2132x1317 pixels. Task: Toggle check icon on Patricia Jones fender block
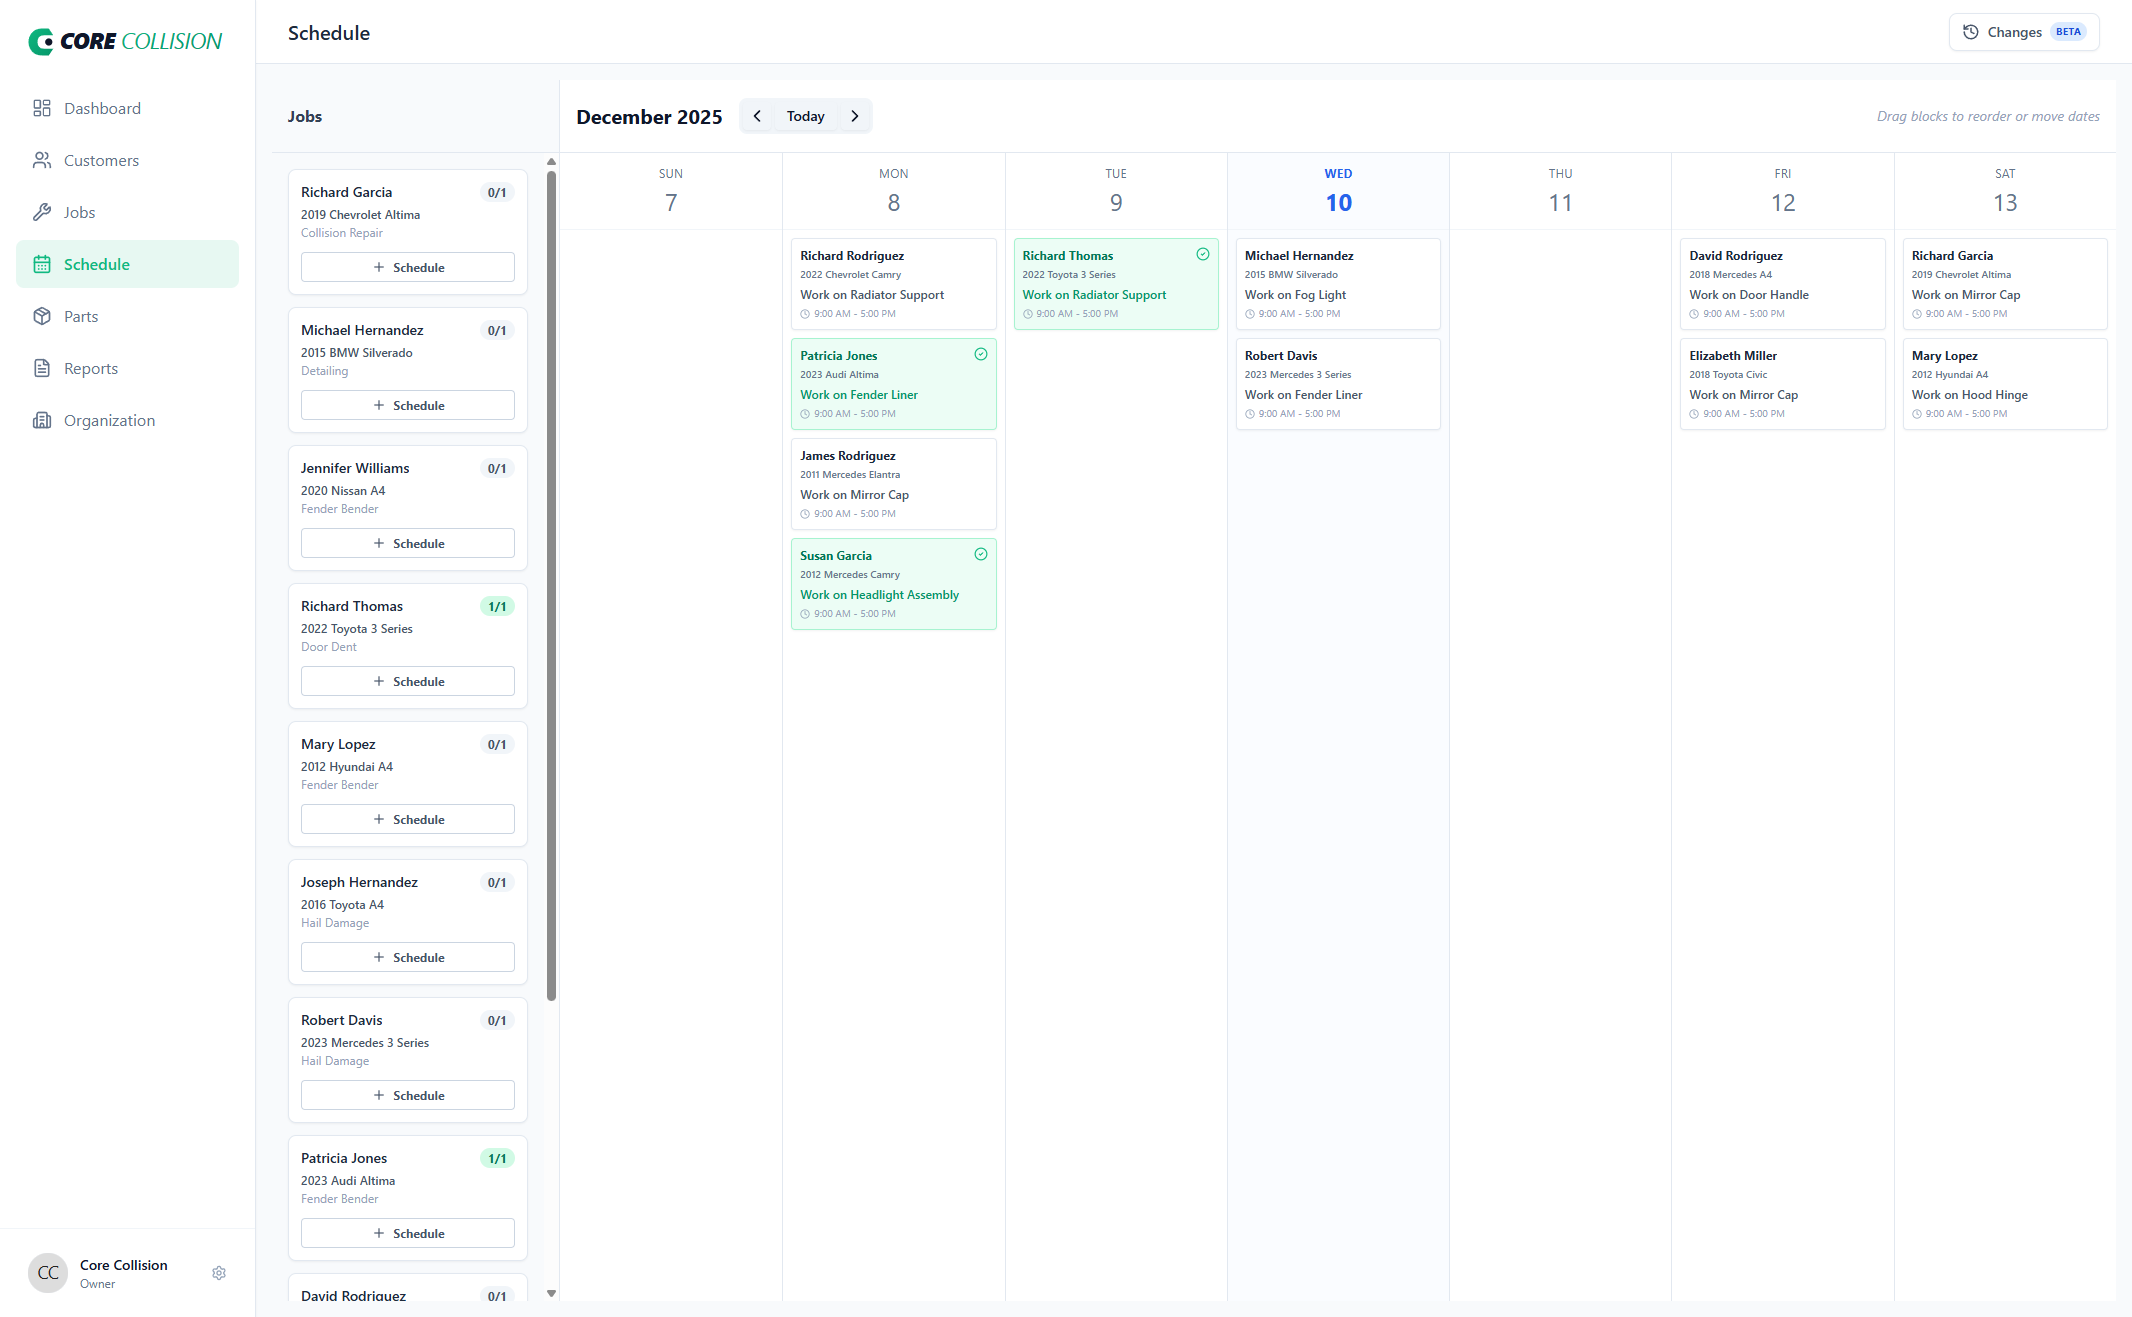pyautogui.click(x=981, y=354)
